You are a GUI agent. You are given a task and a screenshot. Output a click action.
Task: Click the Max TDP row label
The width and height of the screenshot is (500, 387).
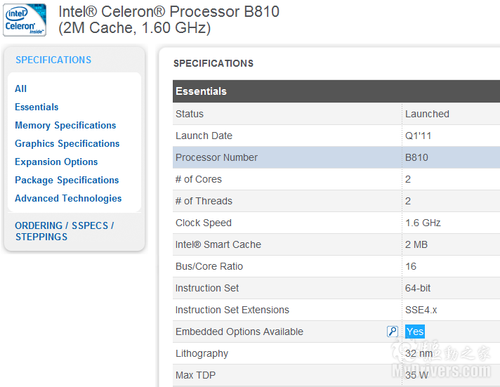click(x=196, y=375)
